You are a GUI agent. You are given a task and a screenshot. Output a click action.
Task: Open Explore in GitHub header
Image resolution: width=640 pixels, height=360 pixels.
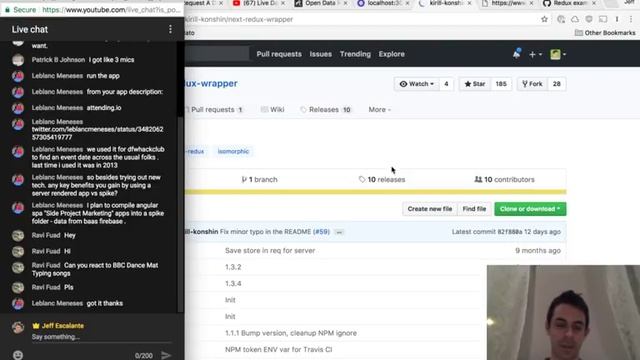[x=391, y=54]
